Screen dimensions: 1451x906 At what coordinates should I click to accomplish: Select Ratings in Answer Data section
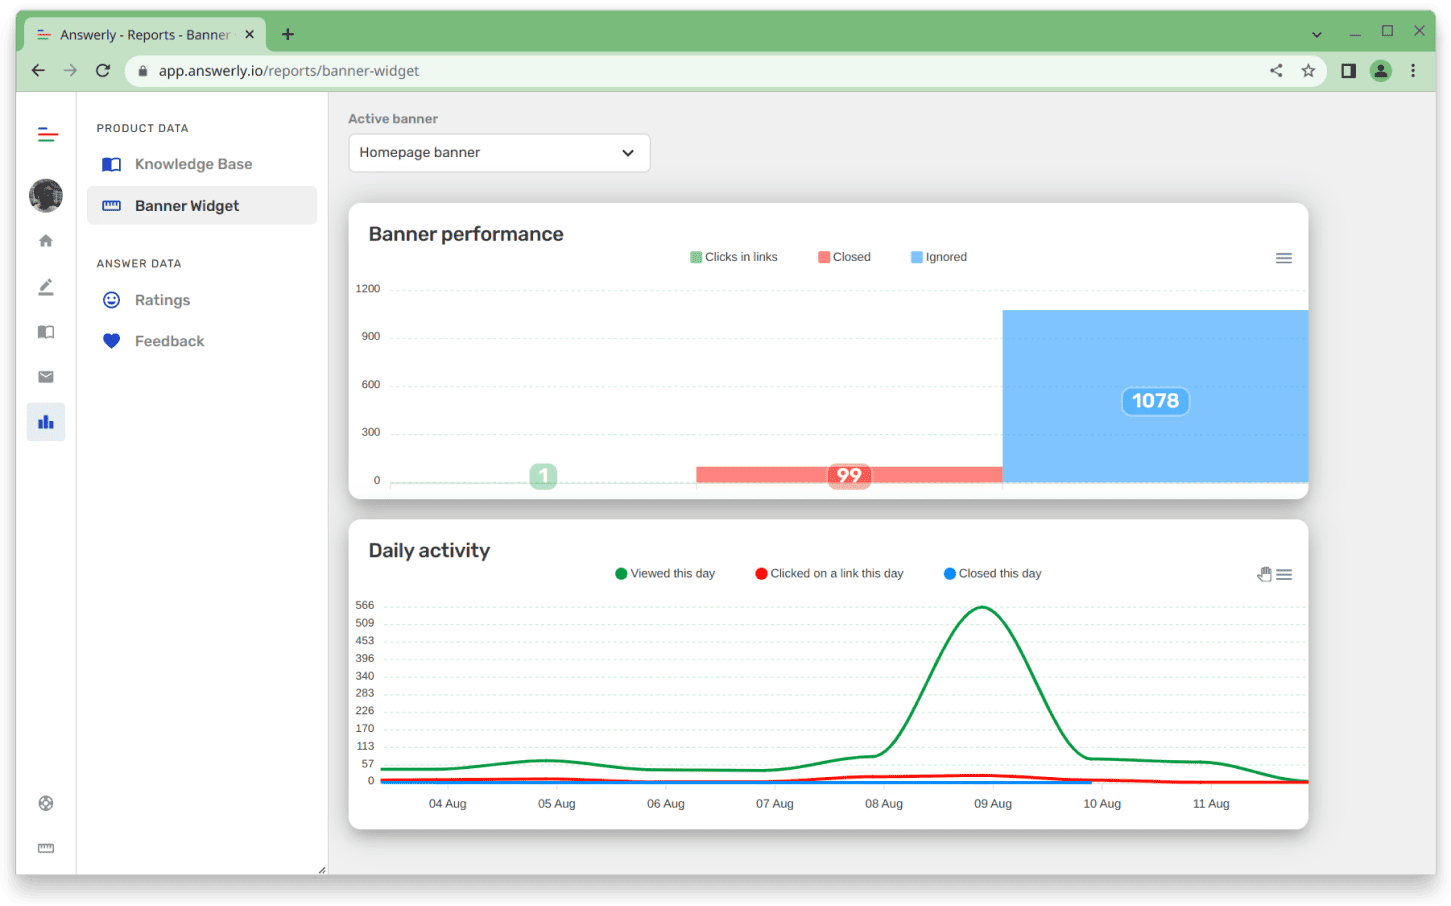pos(162,300)
